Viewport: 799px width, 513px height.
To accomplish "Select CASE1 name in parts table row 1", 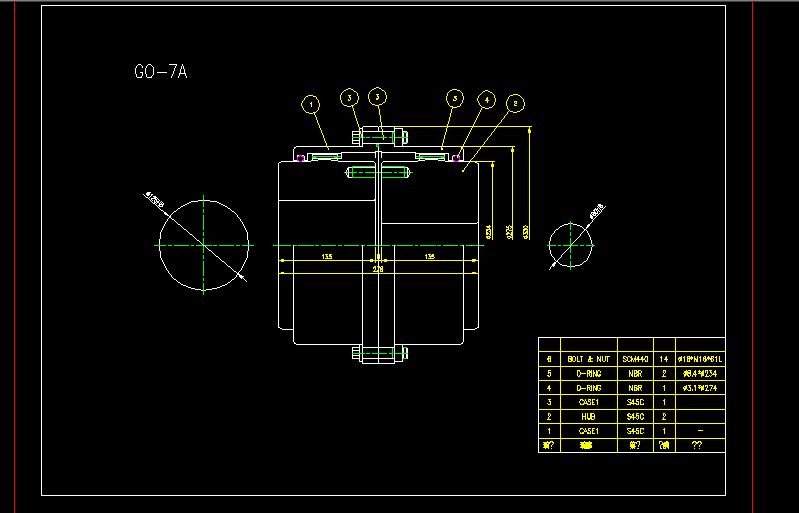I will pos(589,430).
